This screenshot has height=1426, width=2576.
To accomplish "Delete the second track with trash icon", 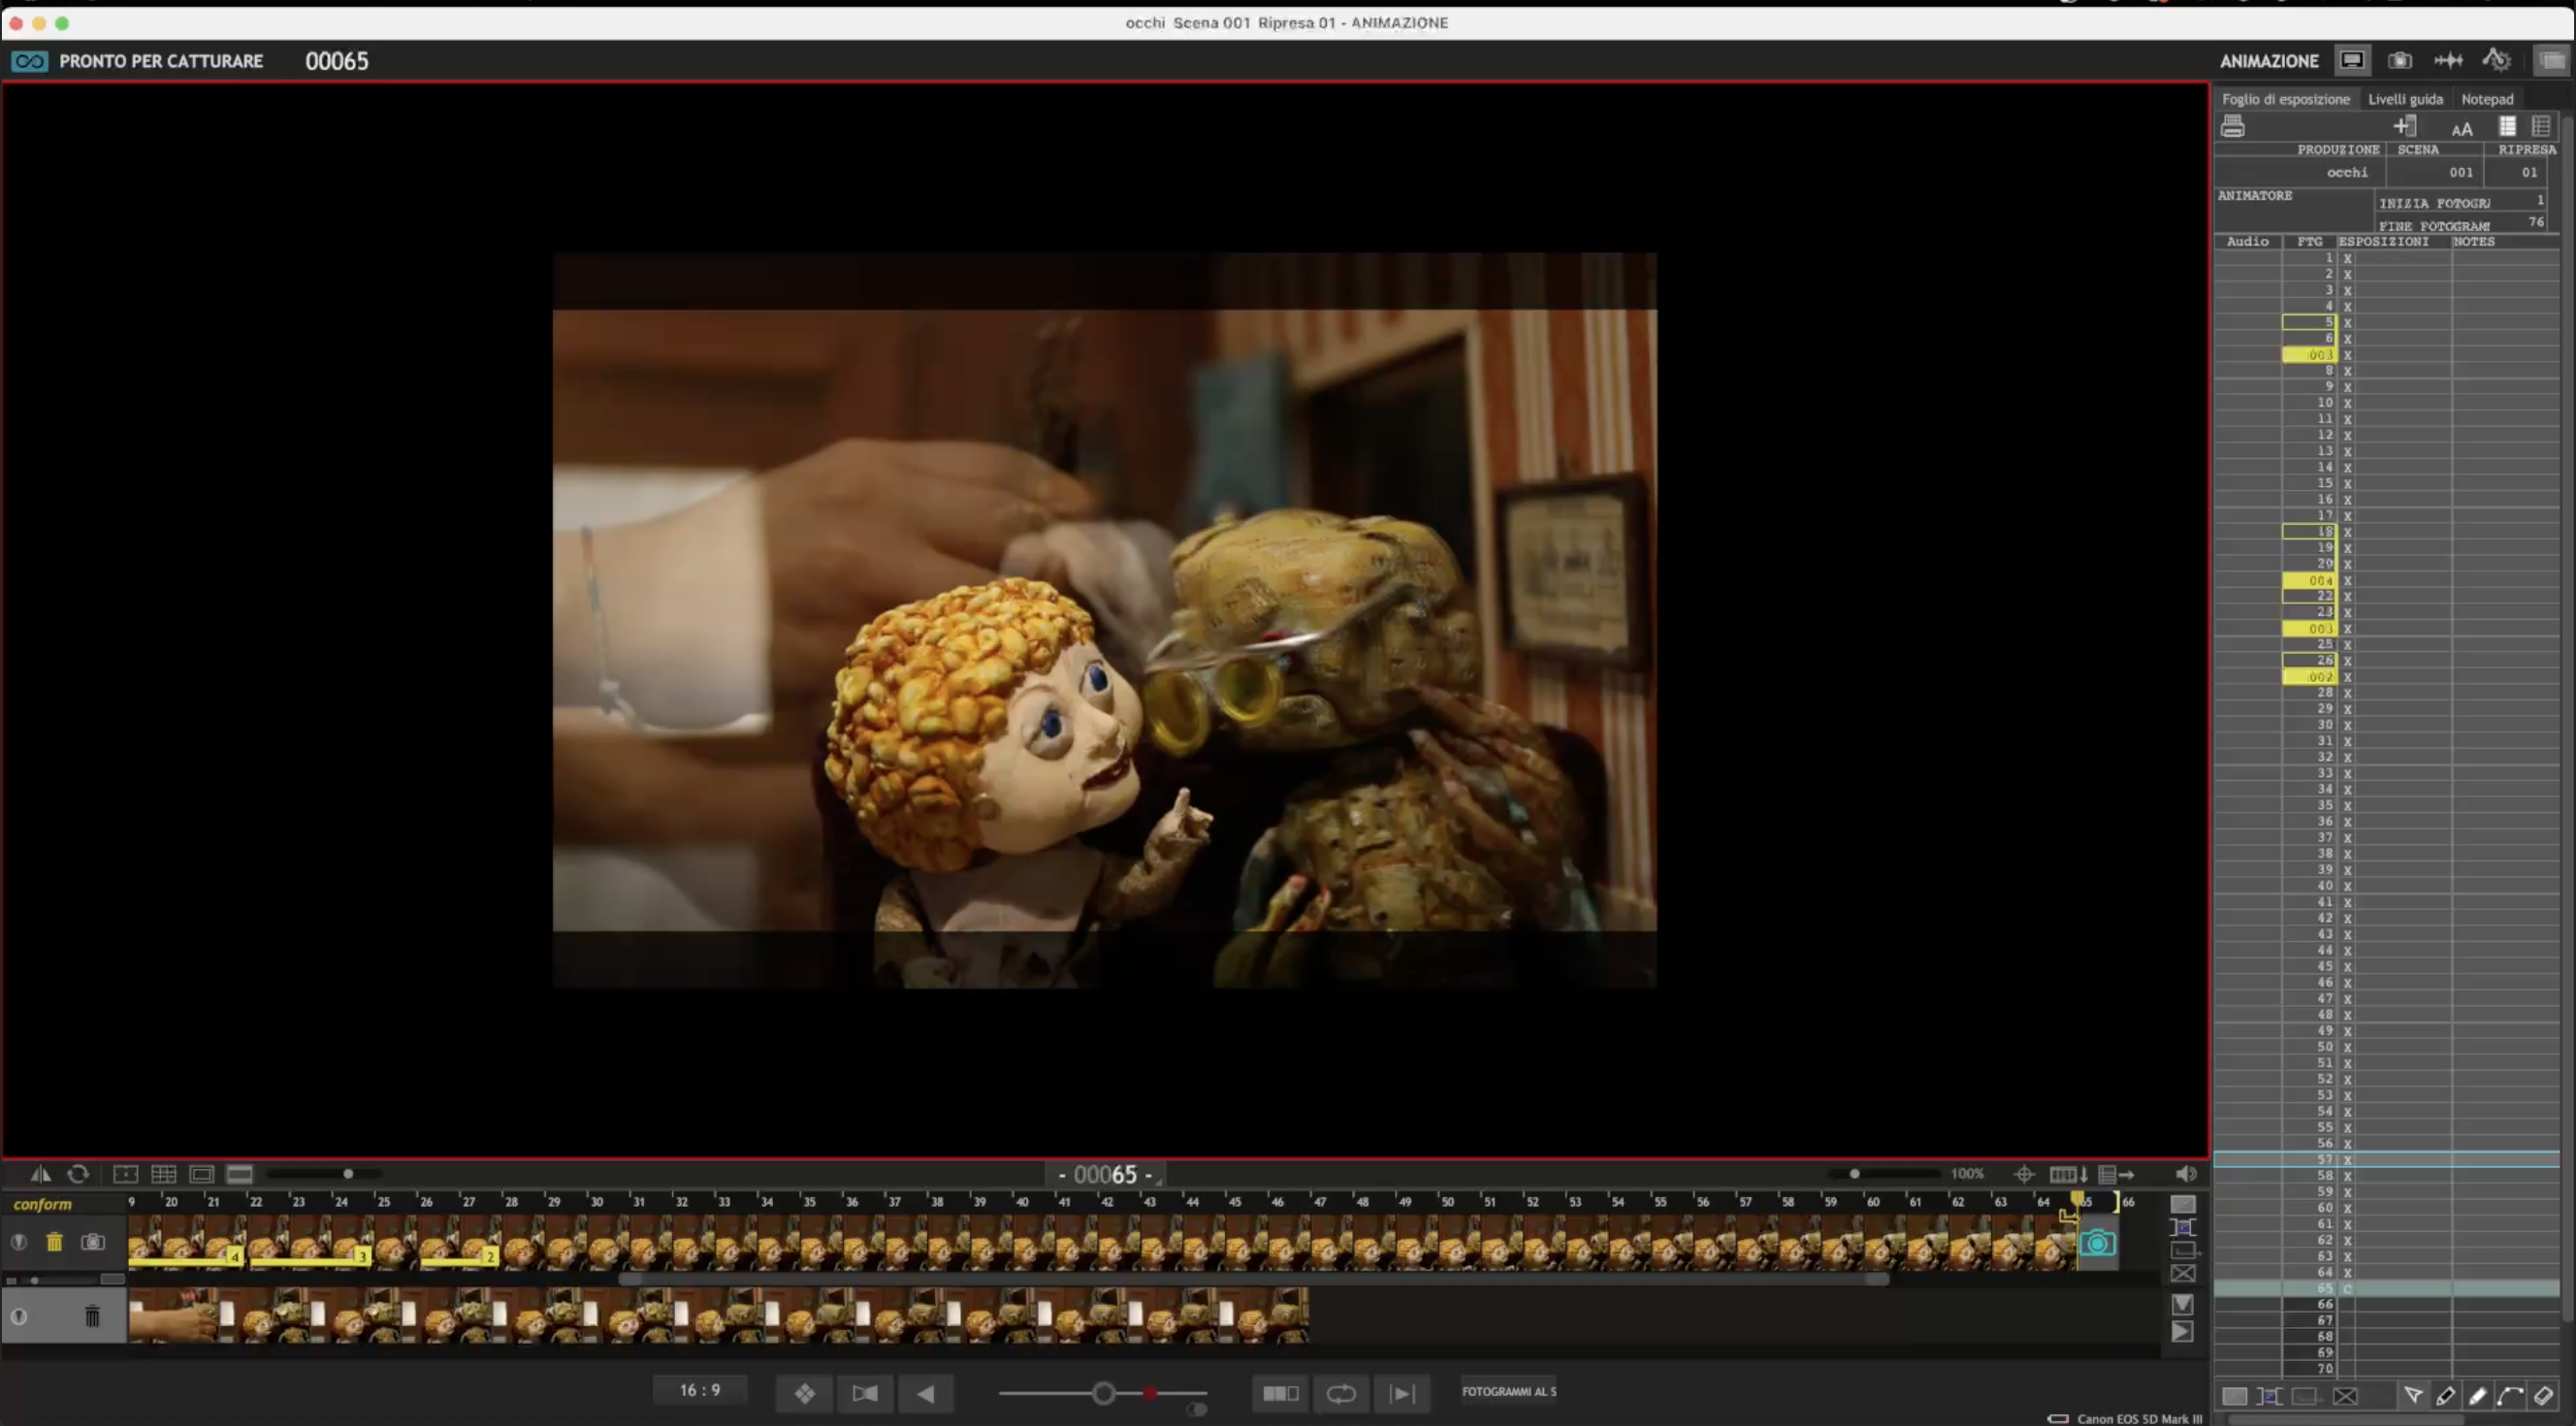I will pos(92,1315).
